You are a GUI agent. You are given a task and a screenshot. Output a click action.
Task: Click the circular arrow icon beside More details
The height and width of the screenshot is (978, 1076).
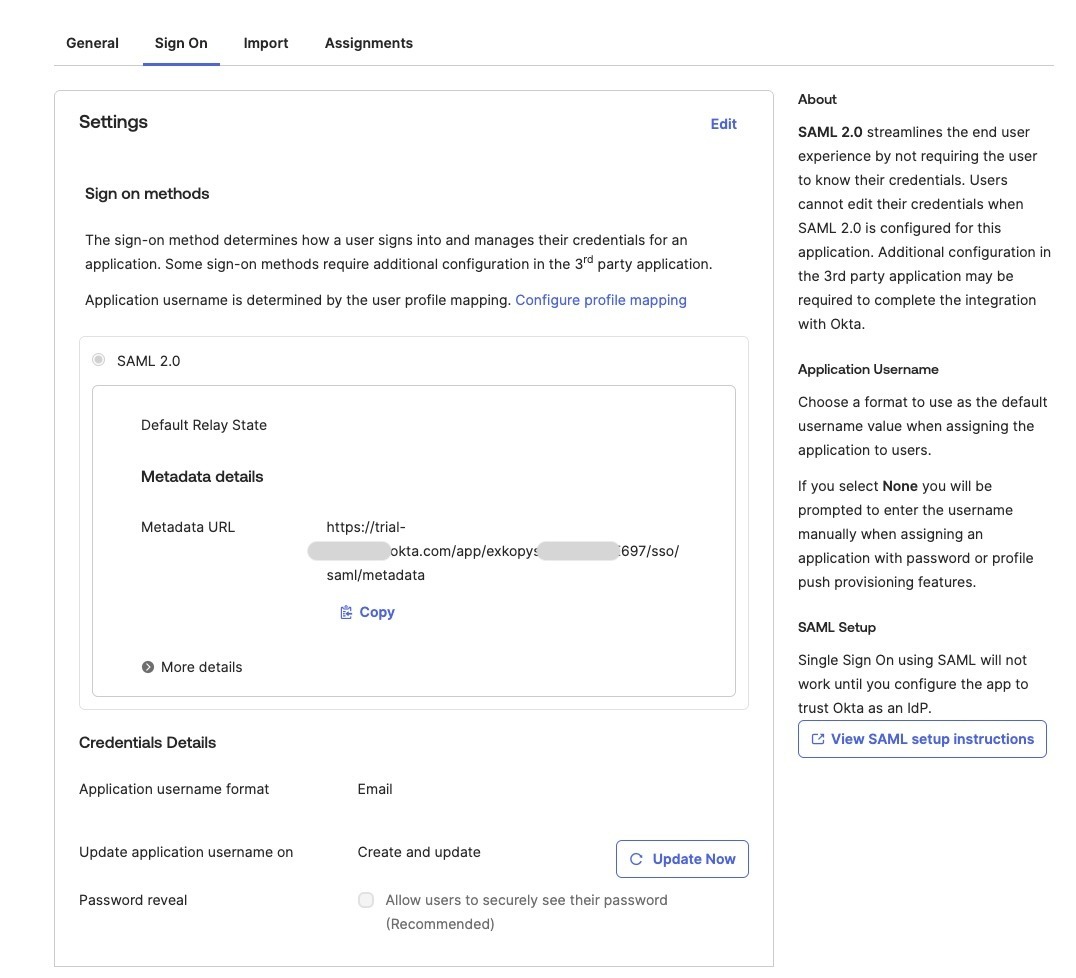148,667
